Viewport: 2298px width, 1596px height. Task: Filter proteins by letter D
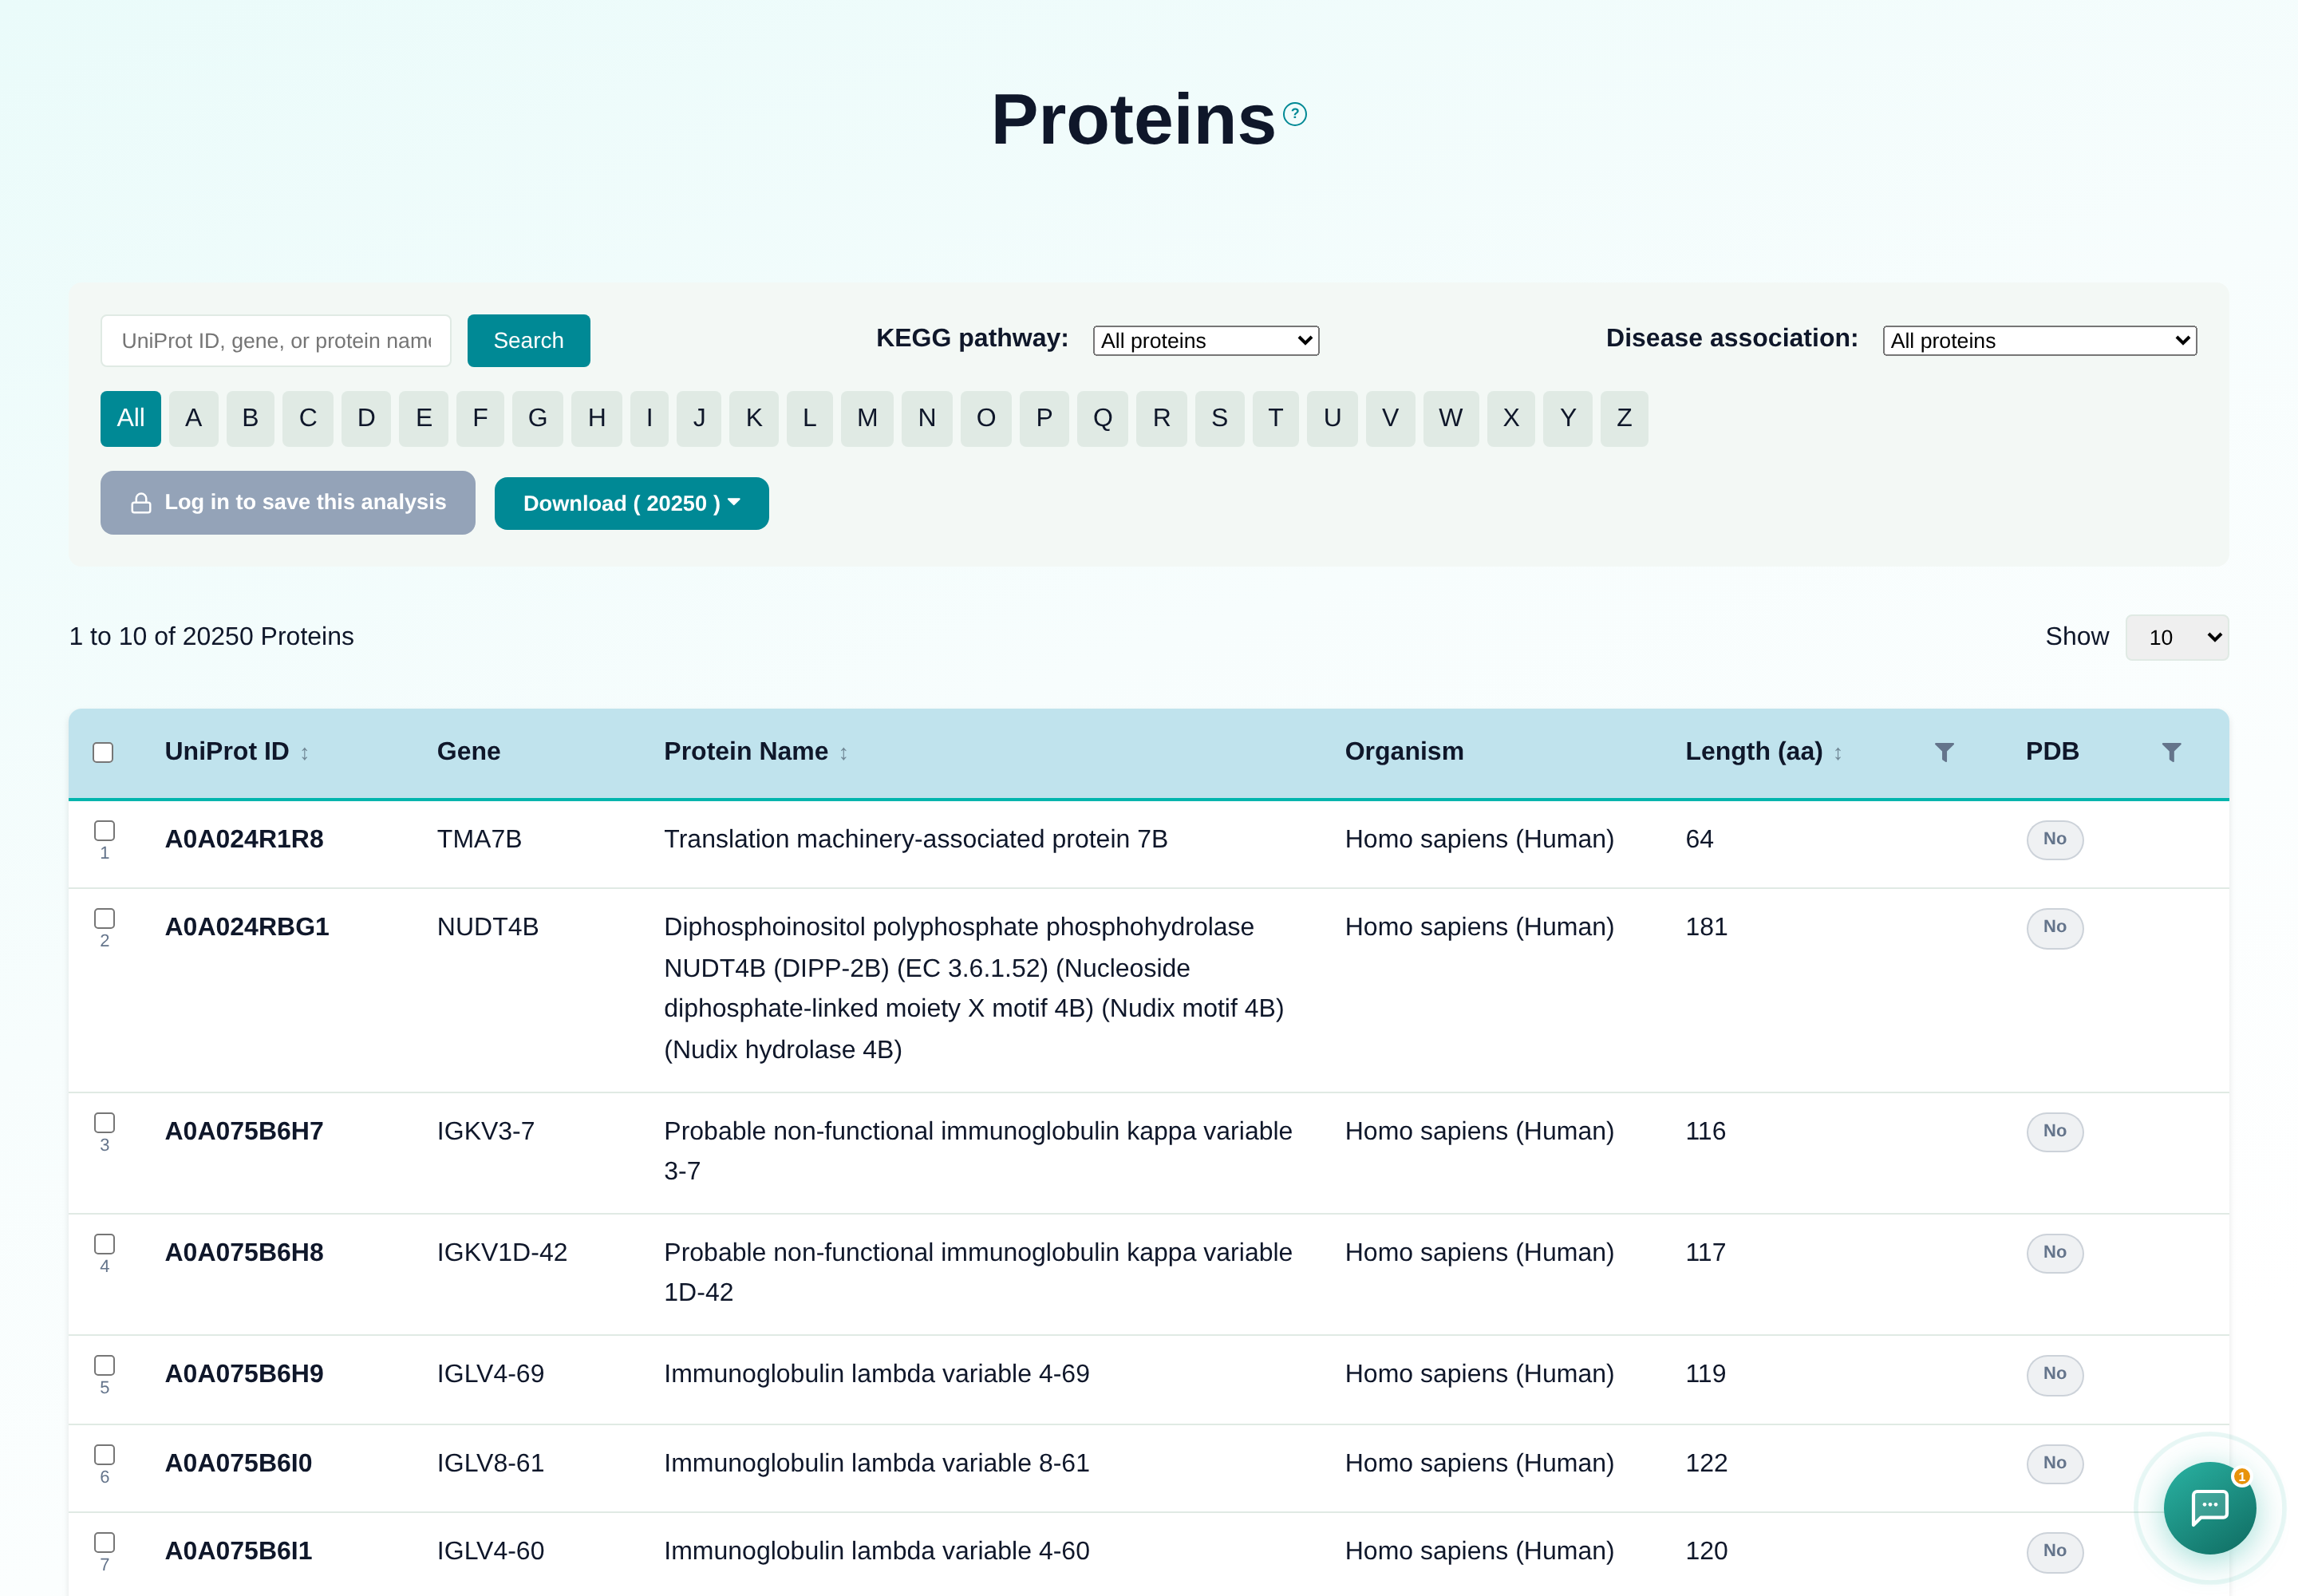366,418
